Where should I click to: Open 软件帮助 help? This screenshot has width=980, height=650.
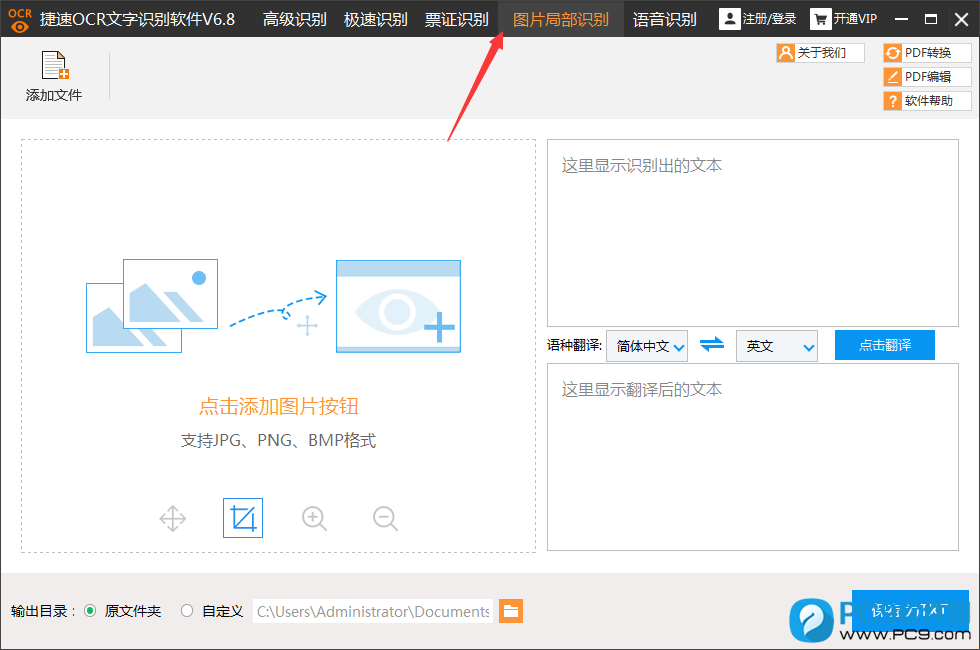click(x=927, y=101)
